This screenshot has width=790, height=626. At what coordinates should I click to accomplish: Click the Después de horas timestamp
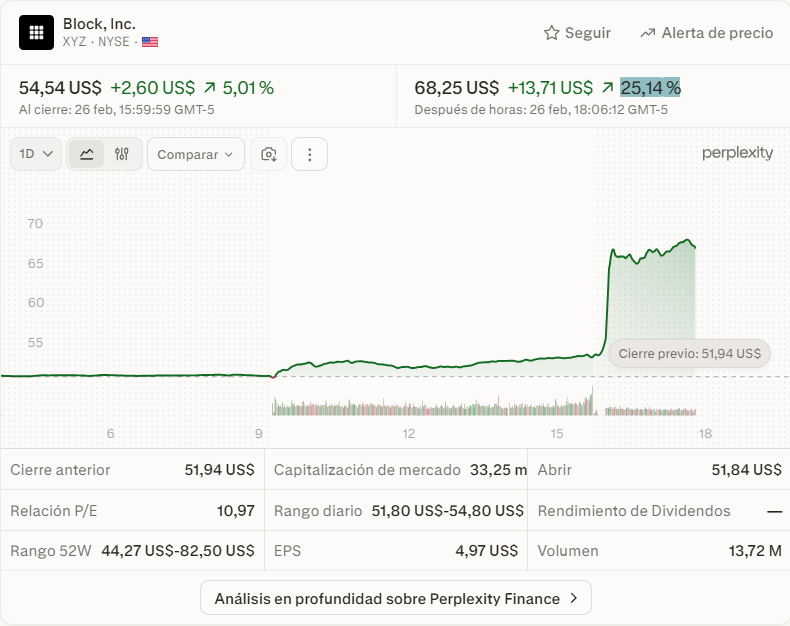[x=541, y=110]
